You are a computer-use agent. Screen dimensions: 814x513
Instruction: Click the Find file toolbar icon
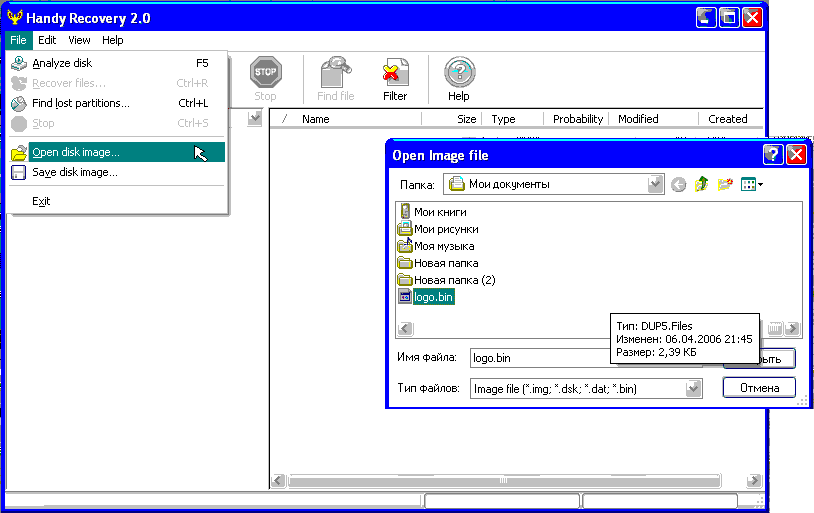pyautogui.click(x=335, y=80)
